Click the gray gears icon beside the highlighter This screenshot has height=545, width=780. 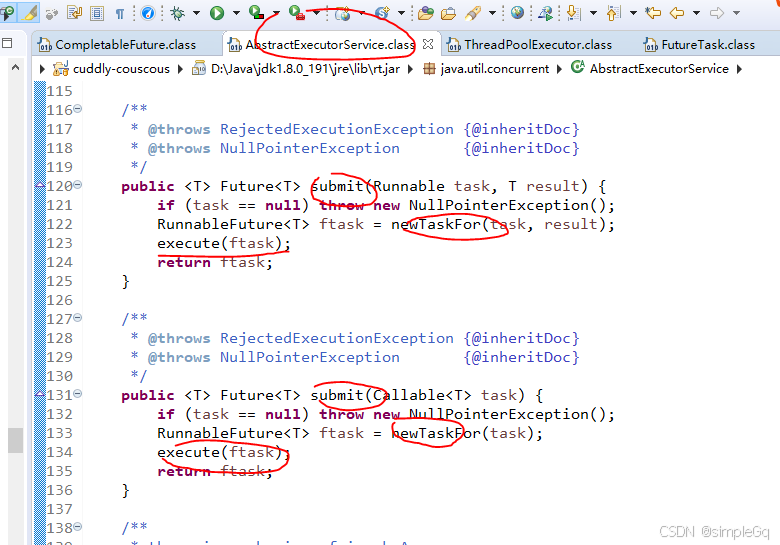point(51,13)
